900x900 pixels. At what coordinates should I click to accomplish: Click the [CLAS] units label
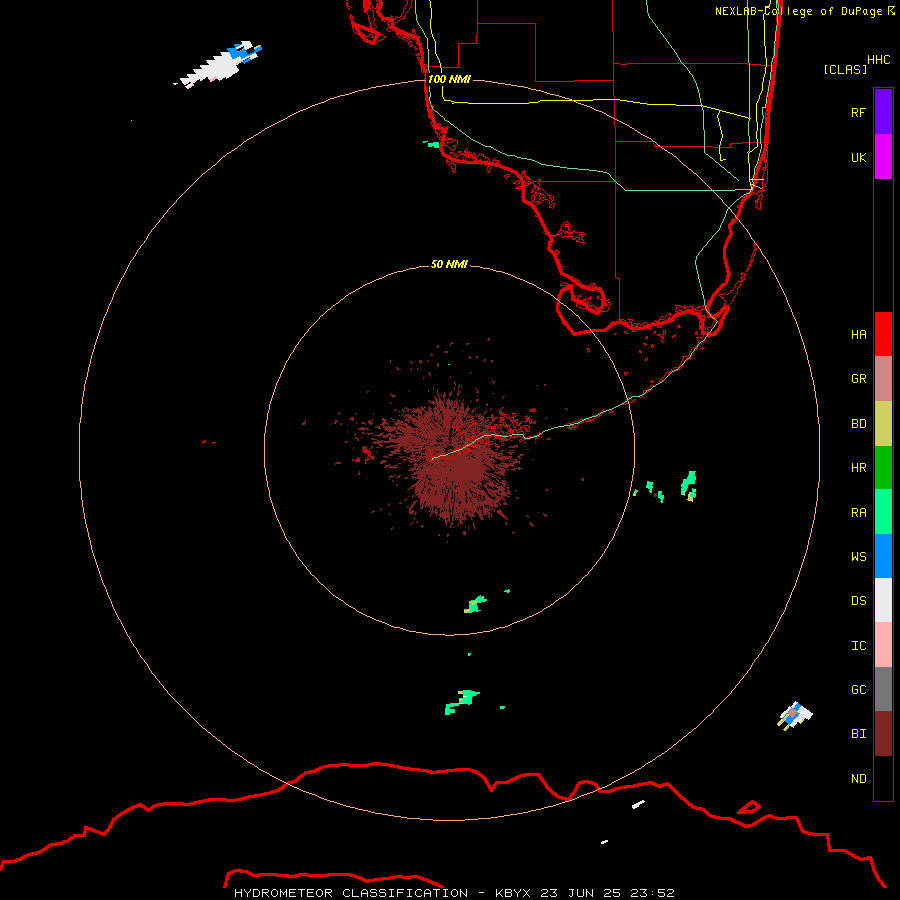[x=845, y=69]
